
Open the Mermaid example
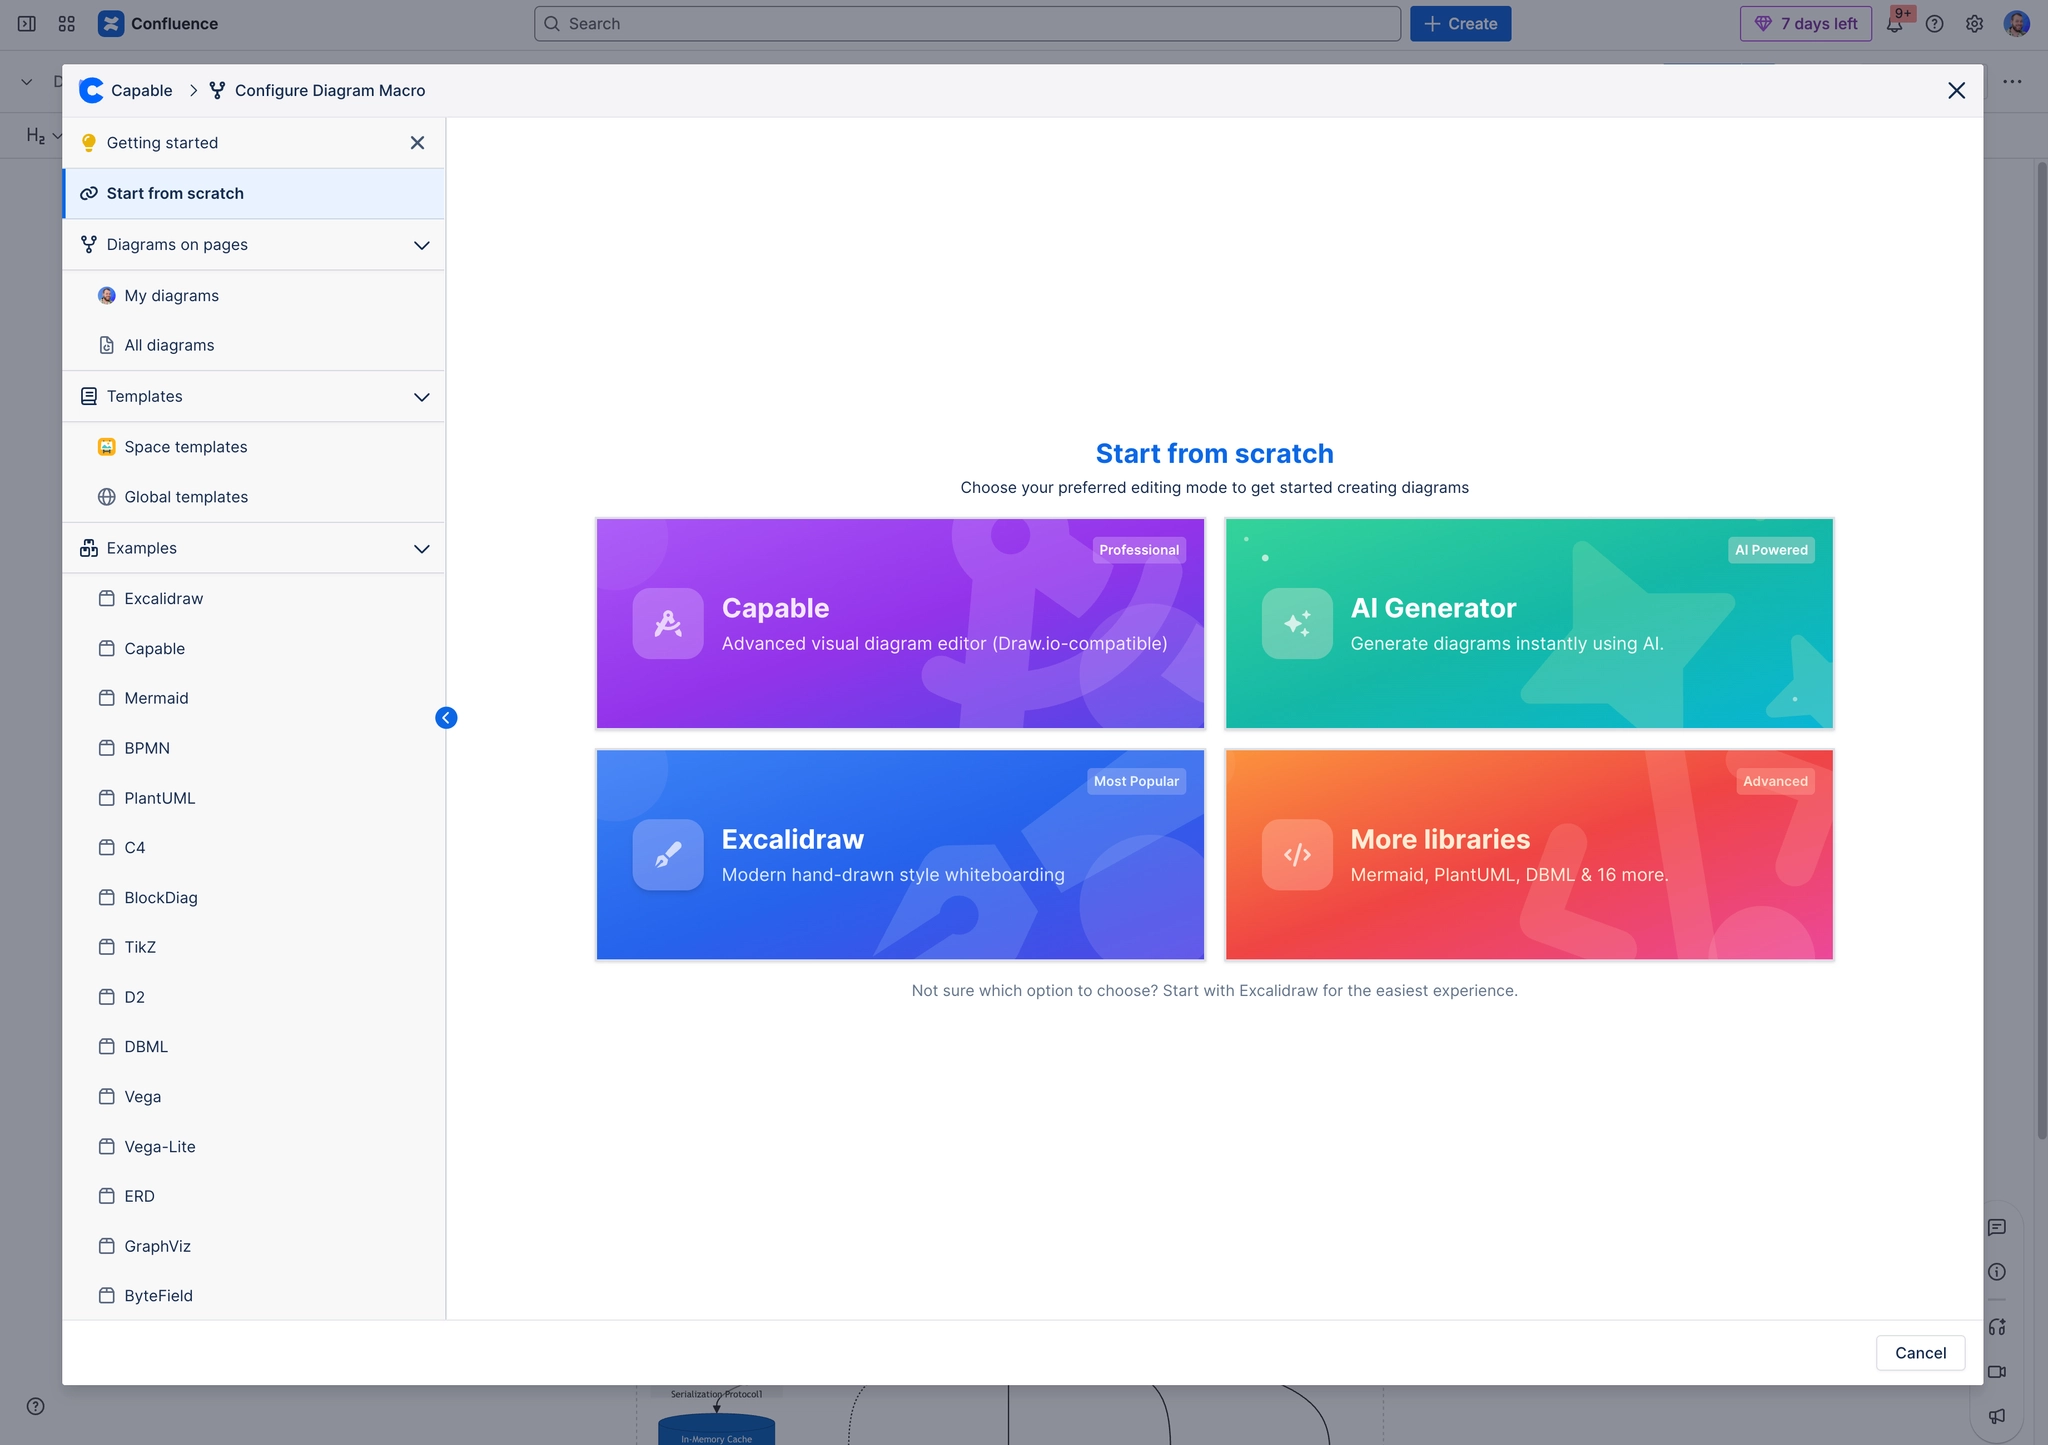coord(156,698)
